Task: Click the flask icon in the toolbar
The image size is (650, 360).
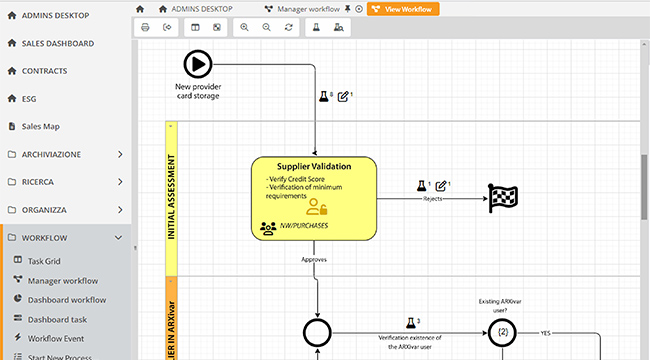Action: click(x=316, y=27)
